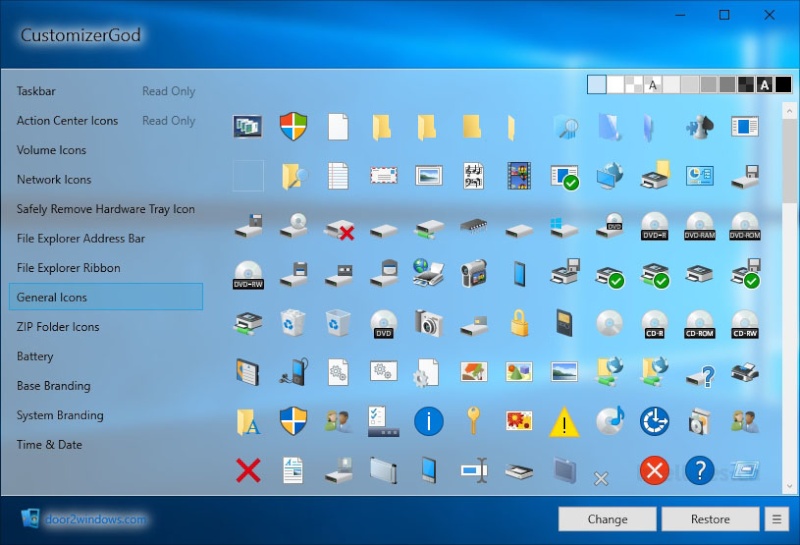Open the System Branding category

point(60,415)
